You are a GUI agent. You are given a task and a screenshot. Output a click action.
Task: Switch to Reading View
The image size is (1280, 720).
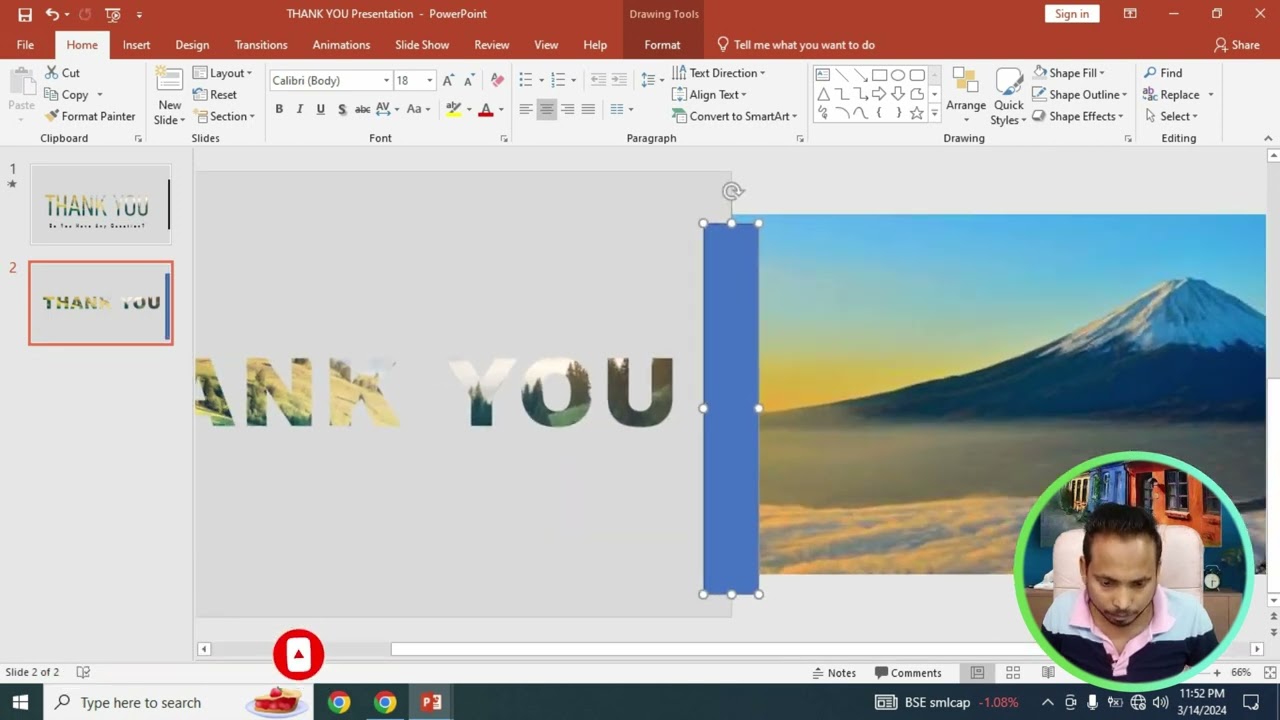point(1048,673)
